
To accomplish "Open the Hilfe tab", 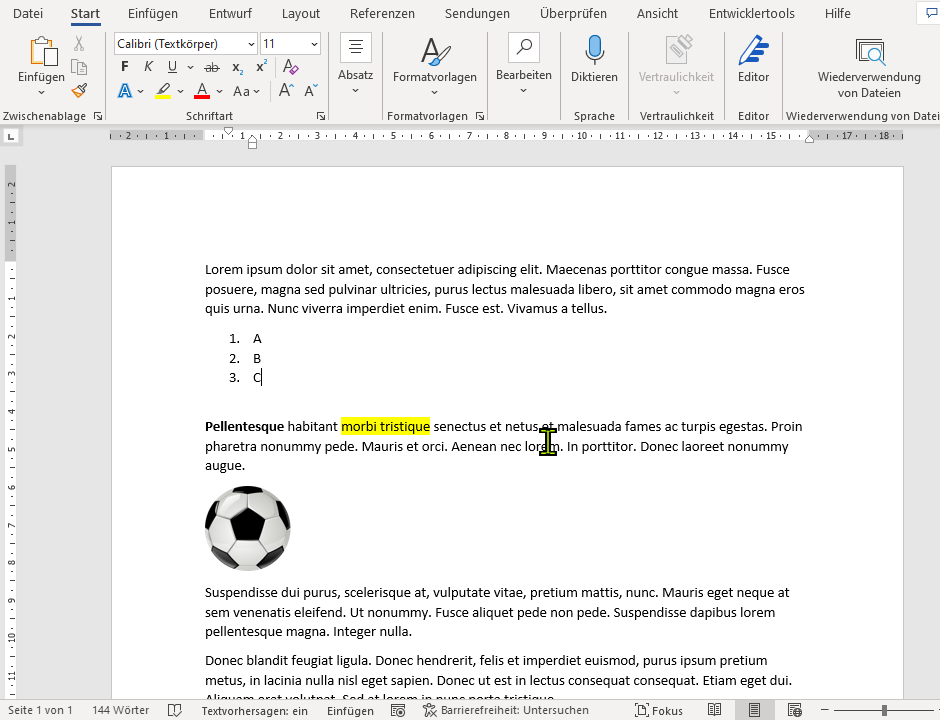I will coord(837,13).
